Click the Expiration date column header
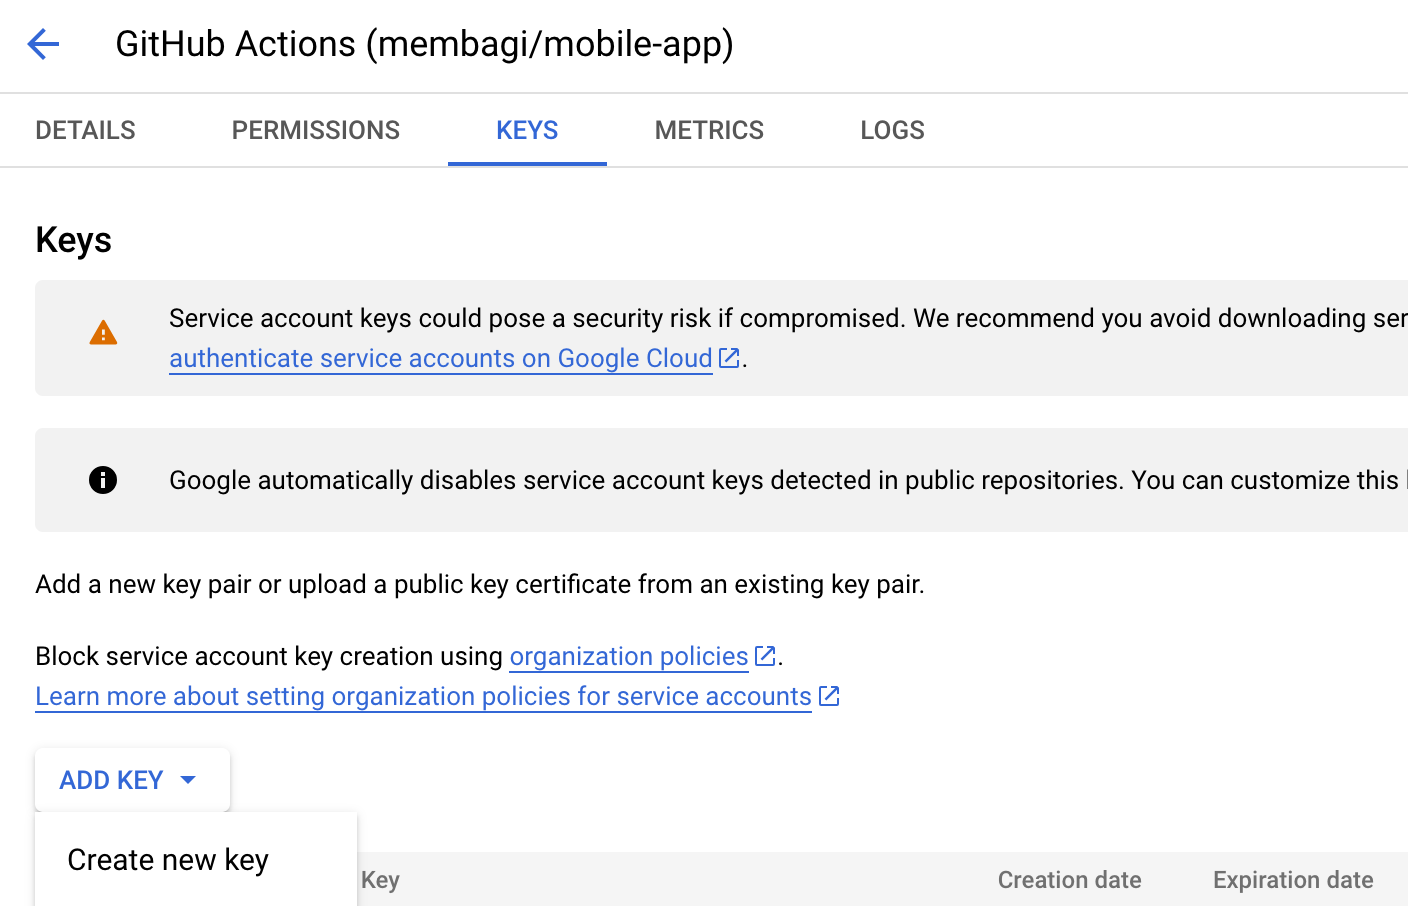Image resolution: width=1408 pixels, height=906 pixels. [x=1293, y=880]
